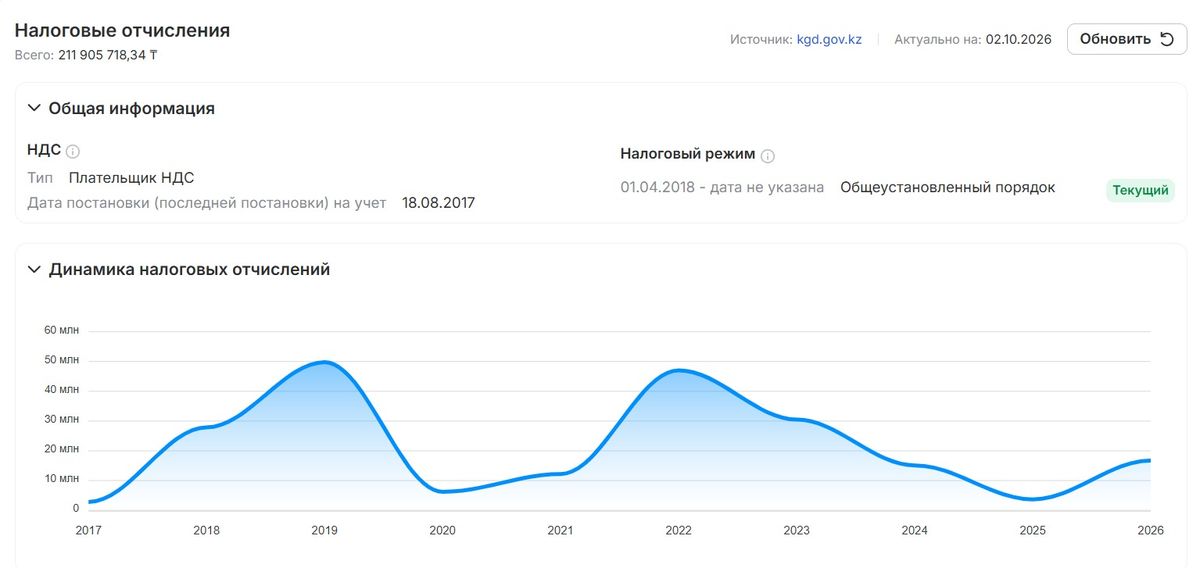
Task: Click the 30 млн y-axis label
Action: click(62, 419)
